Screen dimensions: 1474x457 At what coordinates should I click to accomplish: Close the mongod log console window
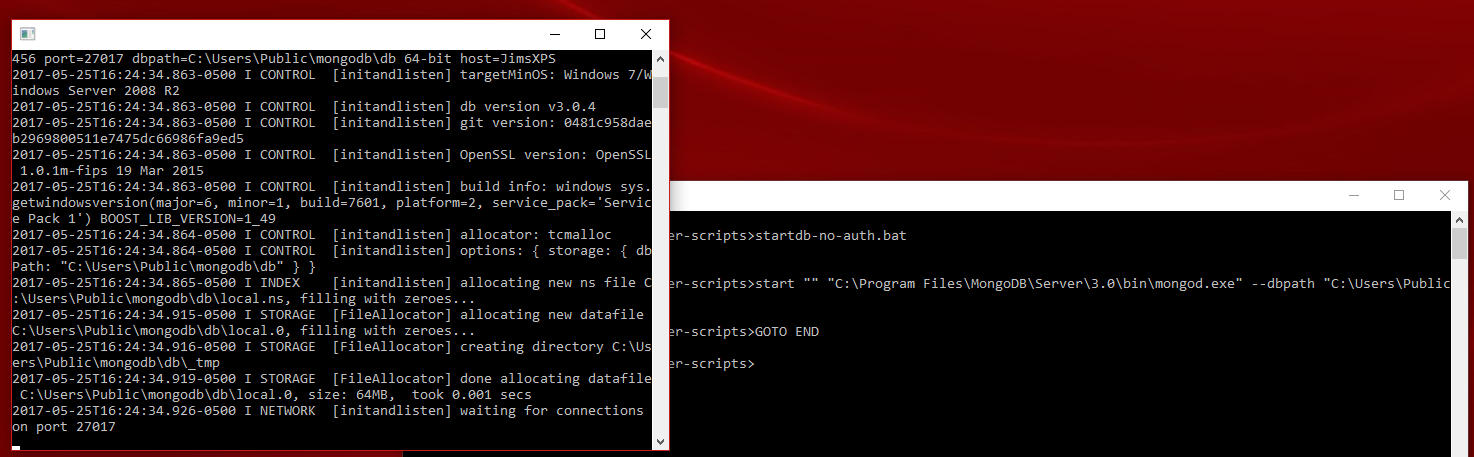tap(645, 34)
